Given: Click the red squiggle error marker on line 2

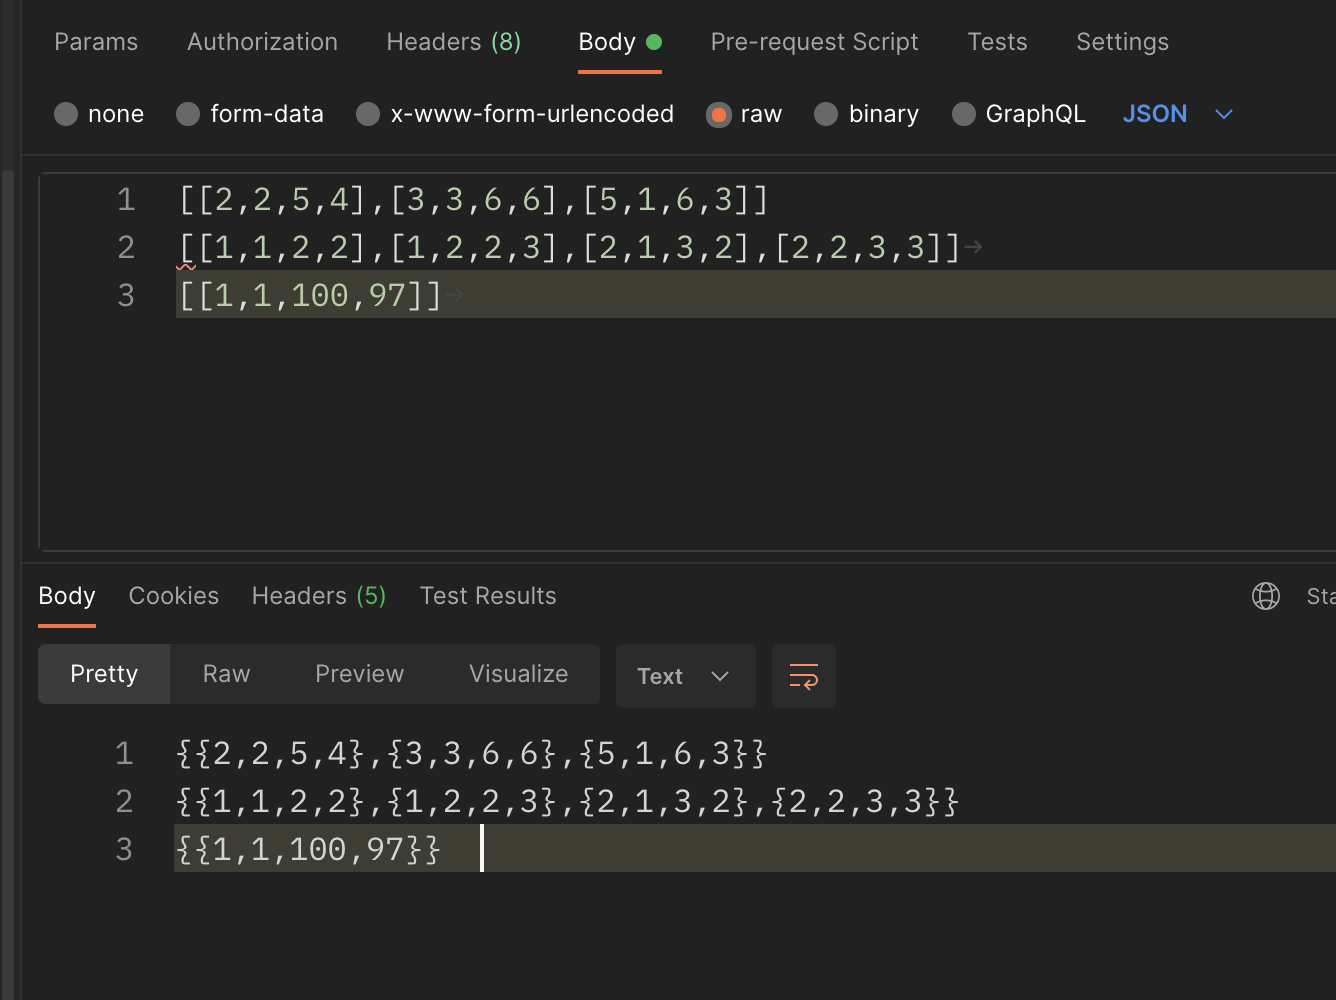Looking at the screenshot, I should click(x=186, y=267).
